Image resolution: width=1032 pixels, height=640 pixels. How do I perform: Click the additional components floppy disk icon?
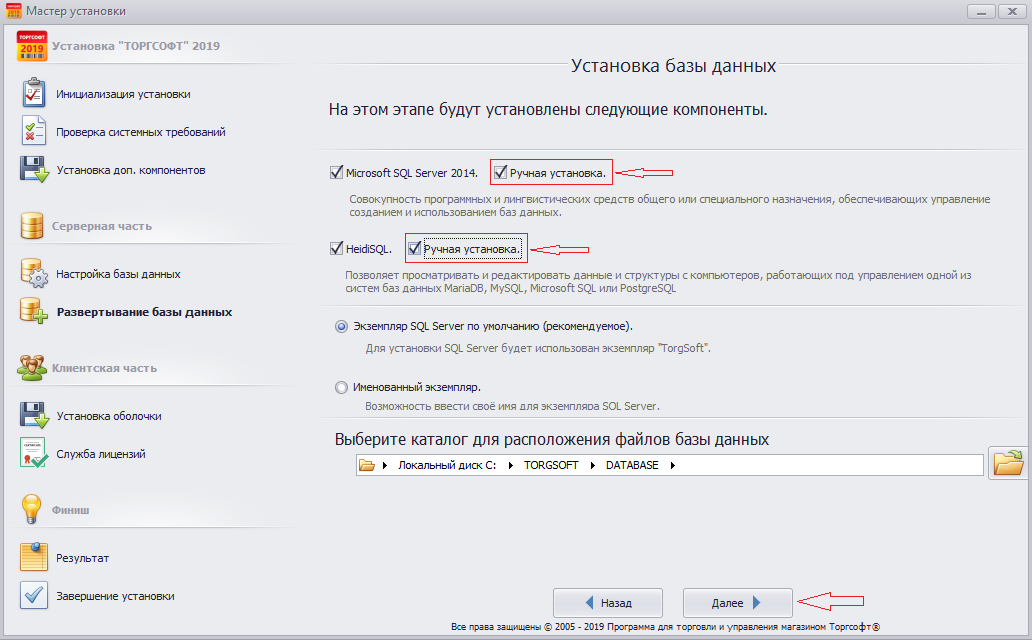click(x=34, y=169)
